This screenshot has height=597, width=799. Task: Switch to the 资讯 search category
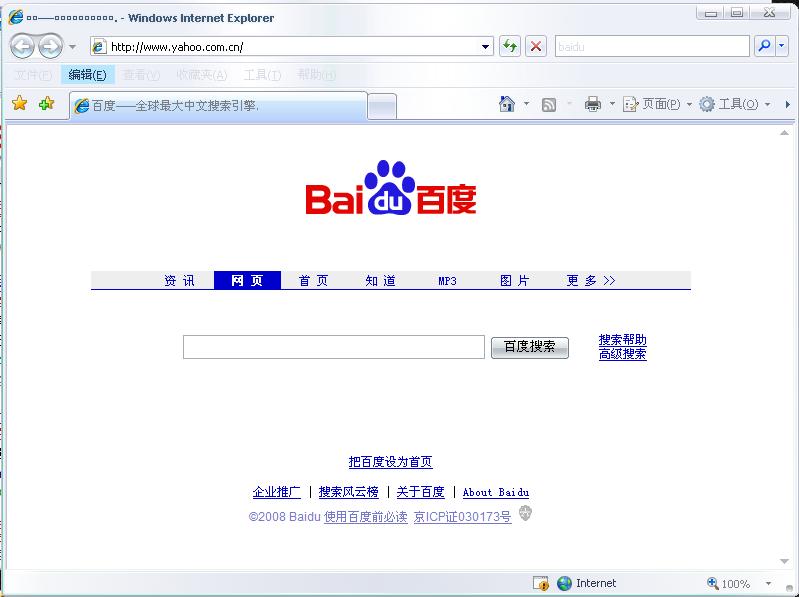click(x=179, y=281)
